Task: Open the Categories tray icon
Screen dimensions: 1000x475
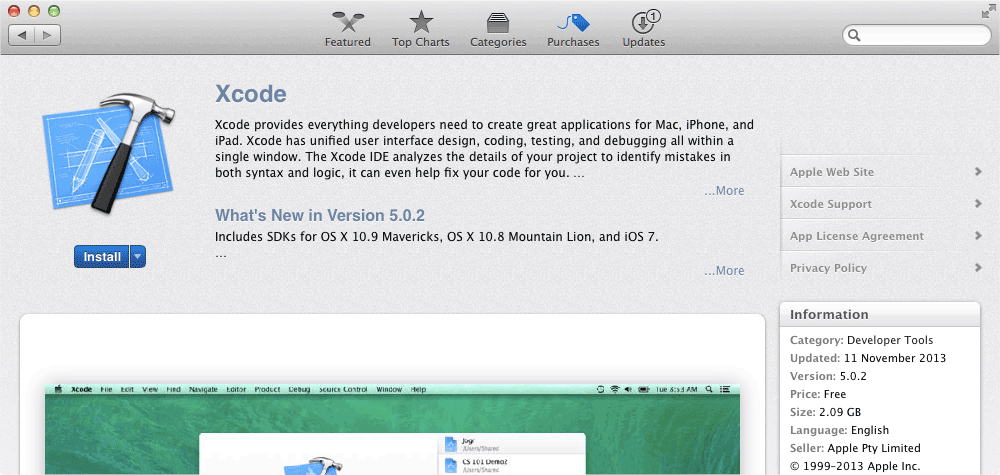Action: [x=498, y=23]
